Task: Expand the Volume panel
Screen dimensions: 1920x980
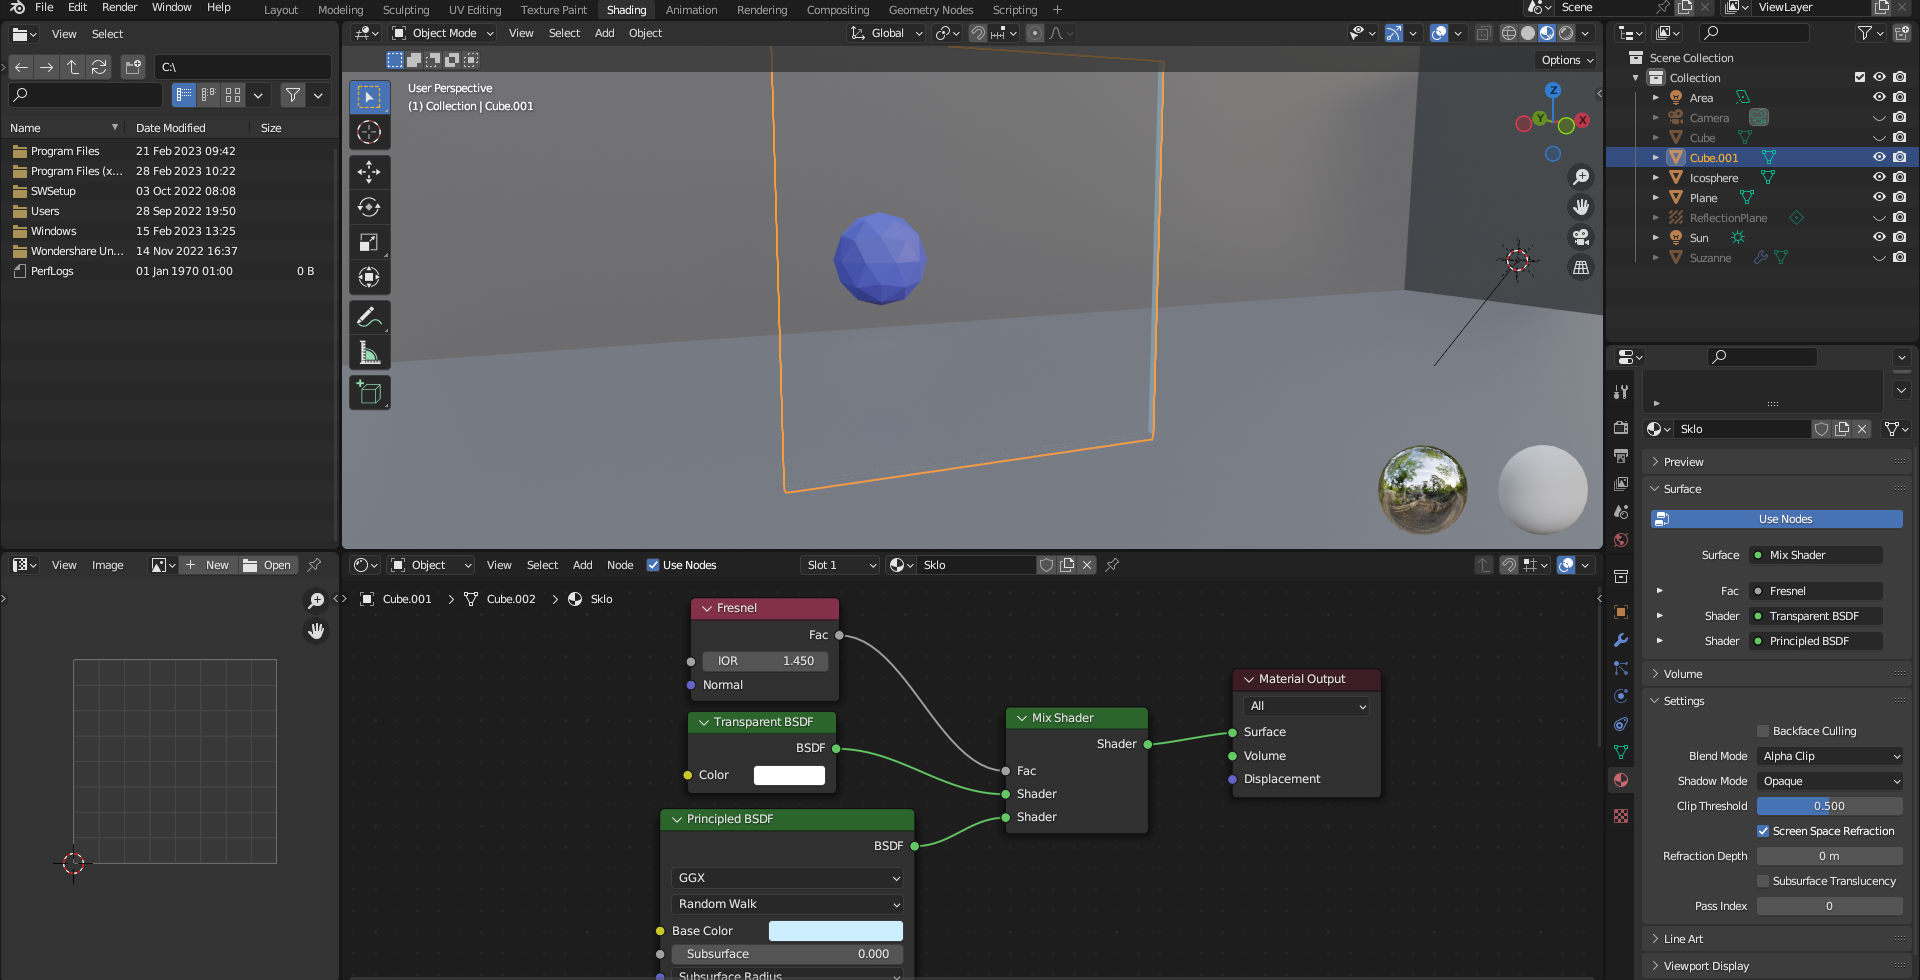Action: (1682, 674)
